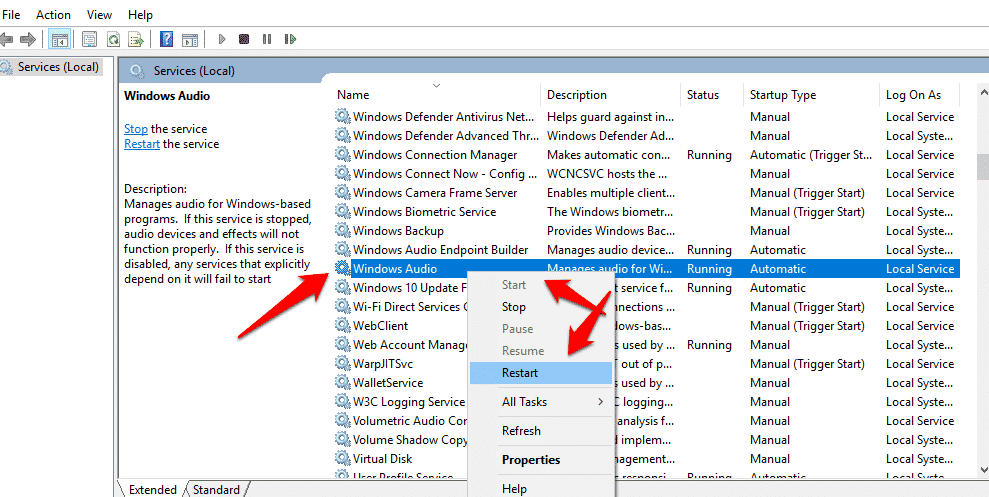
Task: Click the Export List toolbar icon
Action: (x=136, y=39)
